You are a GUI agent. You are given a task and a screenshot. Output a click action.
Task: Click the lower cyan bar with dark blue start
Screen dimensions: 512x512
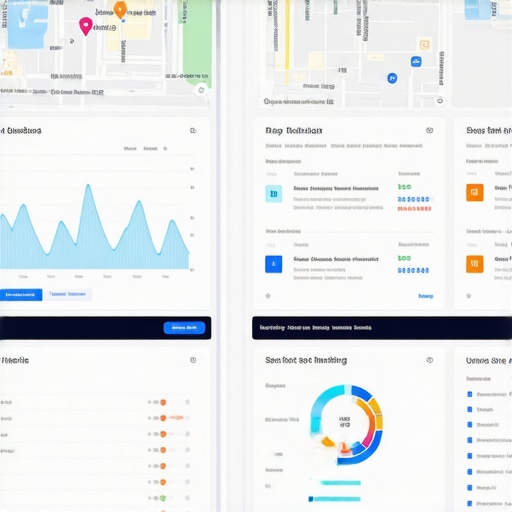(x=335, y=499)
